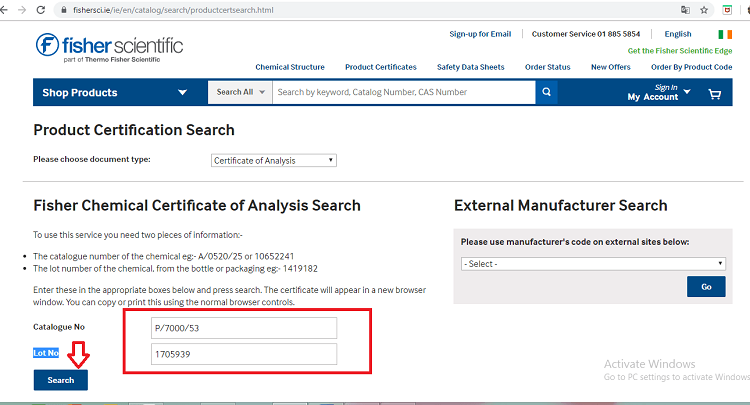Click the magnifier search icon button

pyautogui.click(x=546, y=92)
